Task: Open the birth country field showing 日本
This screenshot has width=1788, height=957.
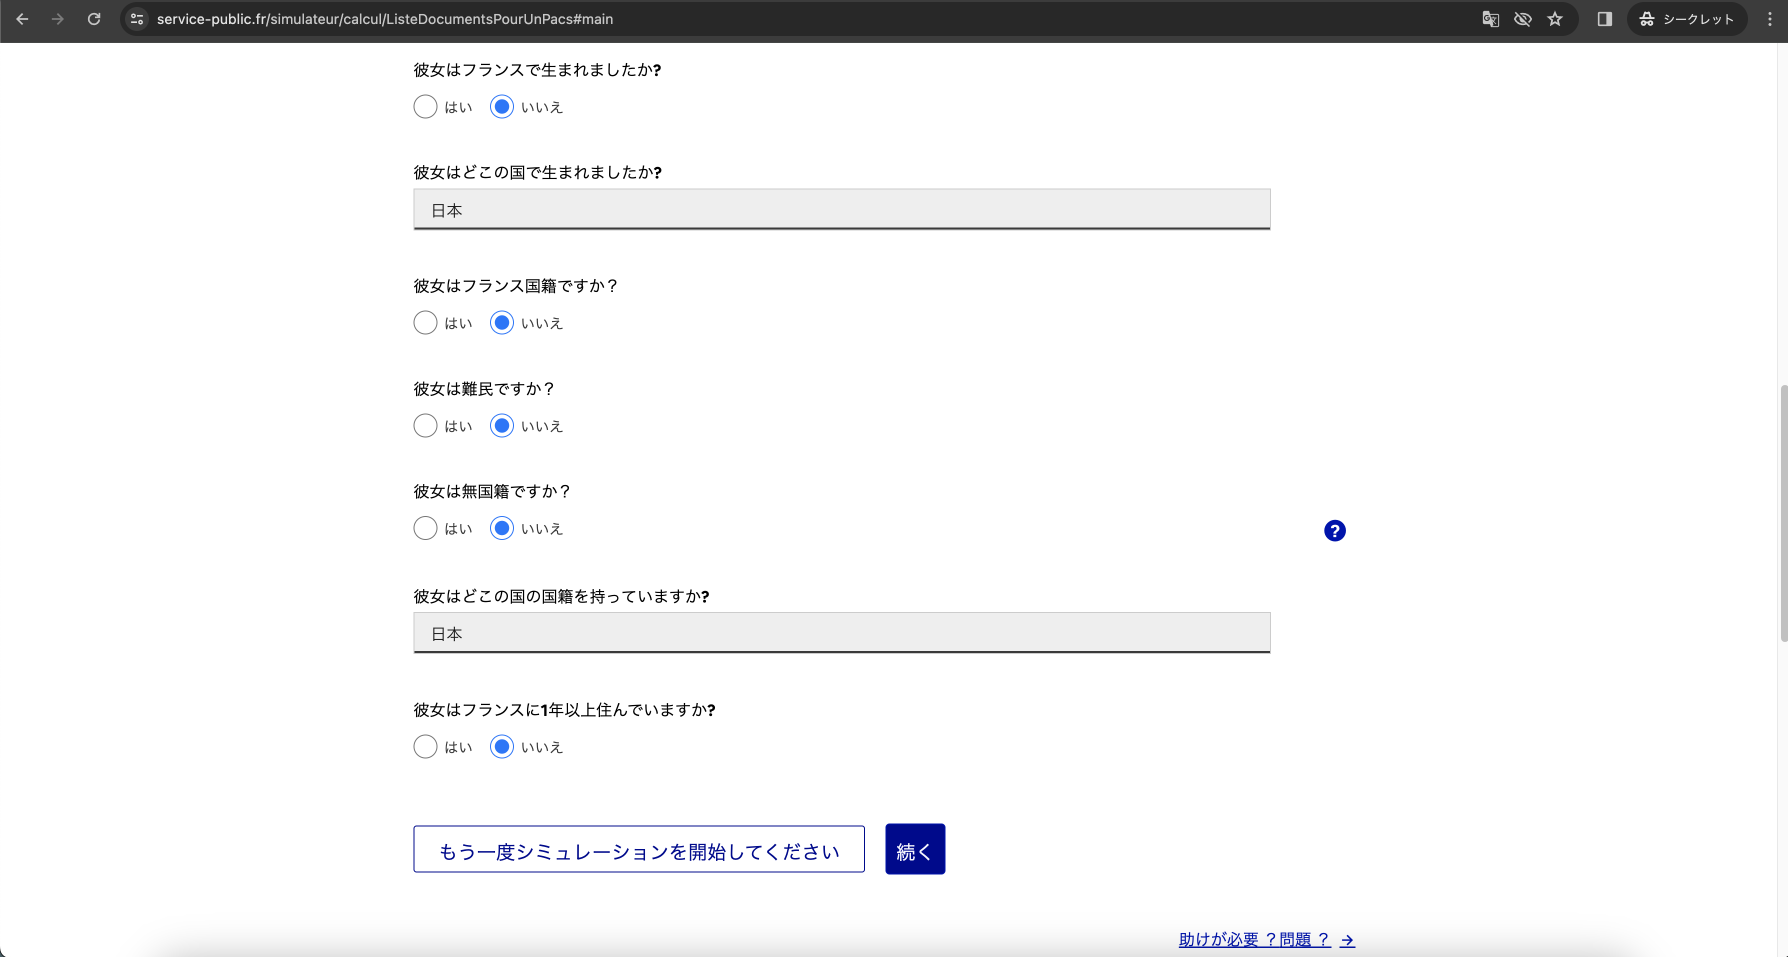Action: [842, 210]
